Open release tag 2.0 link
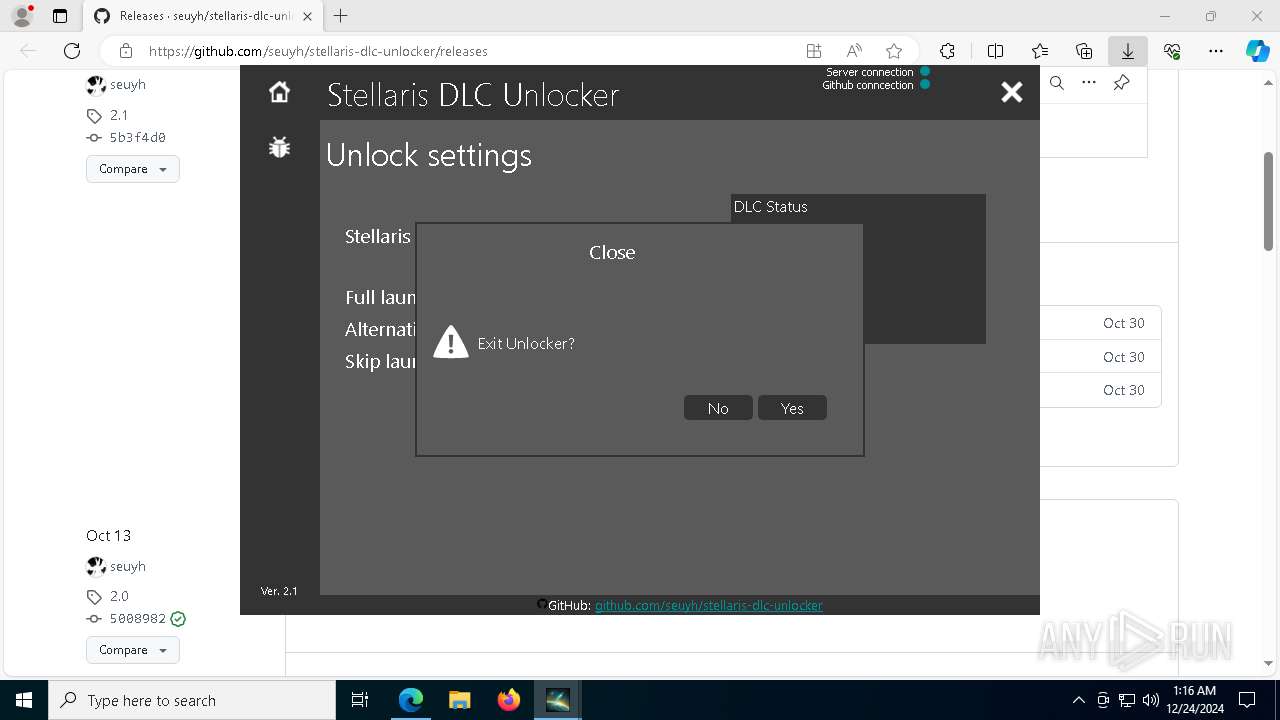 click(x=118, y=596)
